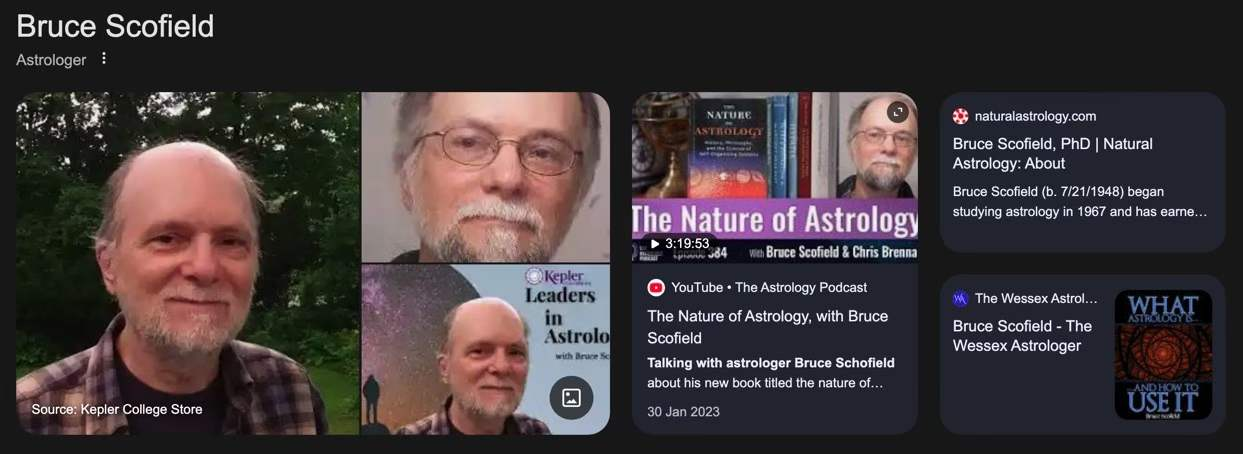Open the large Kepler College Store portrait

click(187, 263)
